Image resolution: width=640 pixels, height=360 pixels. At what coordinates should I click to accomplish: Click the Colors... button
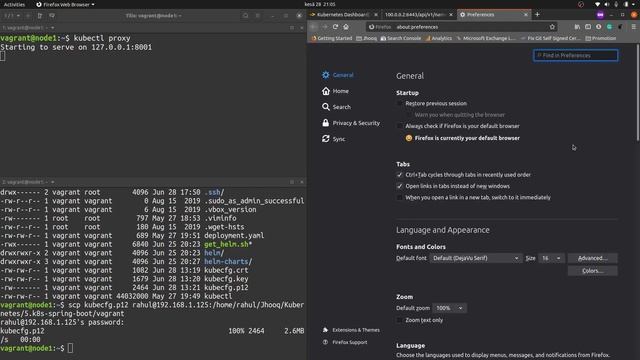tap(592, 271)
